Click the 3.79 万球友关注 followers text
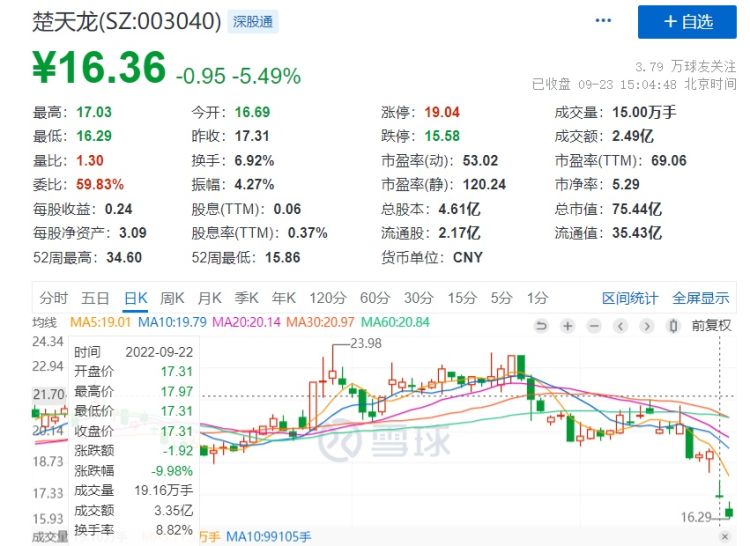750x546 pixels. point(685,66)
